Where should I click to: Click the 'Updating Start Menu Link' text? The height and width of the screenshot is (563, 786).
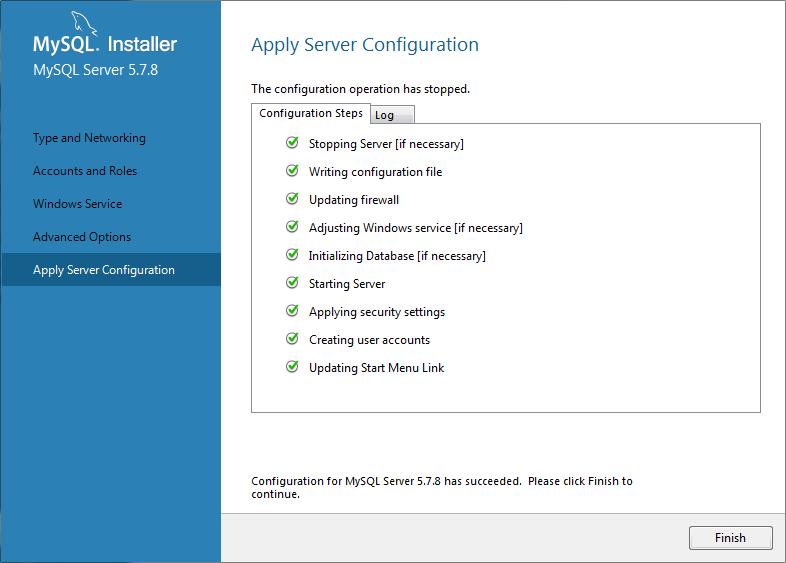(376, 368)
